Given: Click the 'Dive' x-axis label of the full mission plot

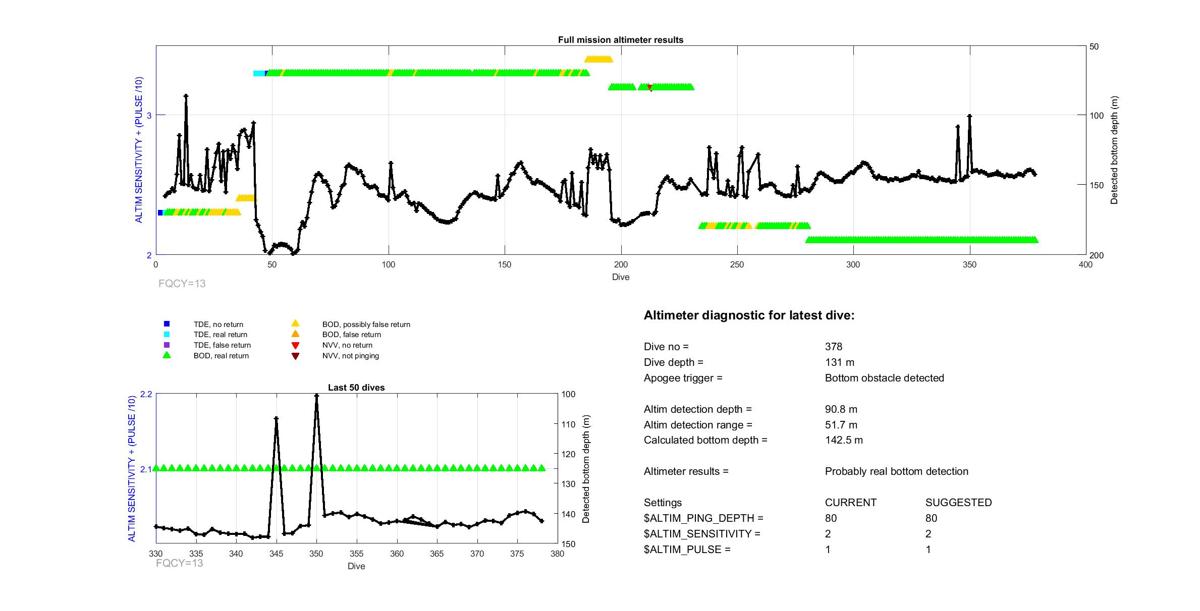Looking at the screenshot, I should (x=621, y=277).
